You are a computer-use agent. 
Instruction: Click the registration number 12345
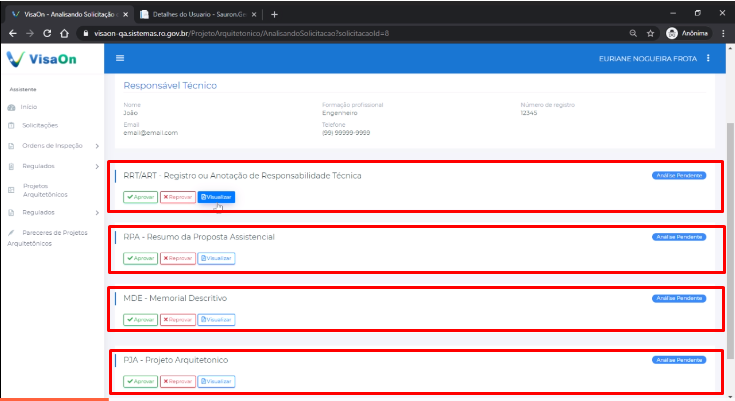[x=529, y=113]
